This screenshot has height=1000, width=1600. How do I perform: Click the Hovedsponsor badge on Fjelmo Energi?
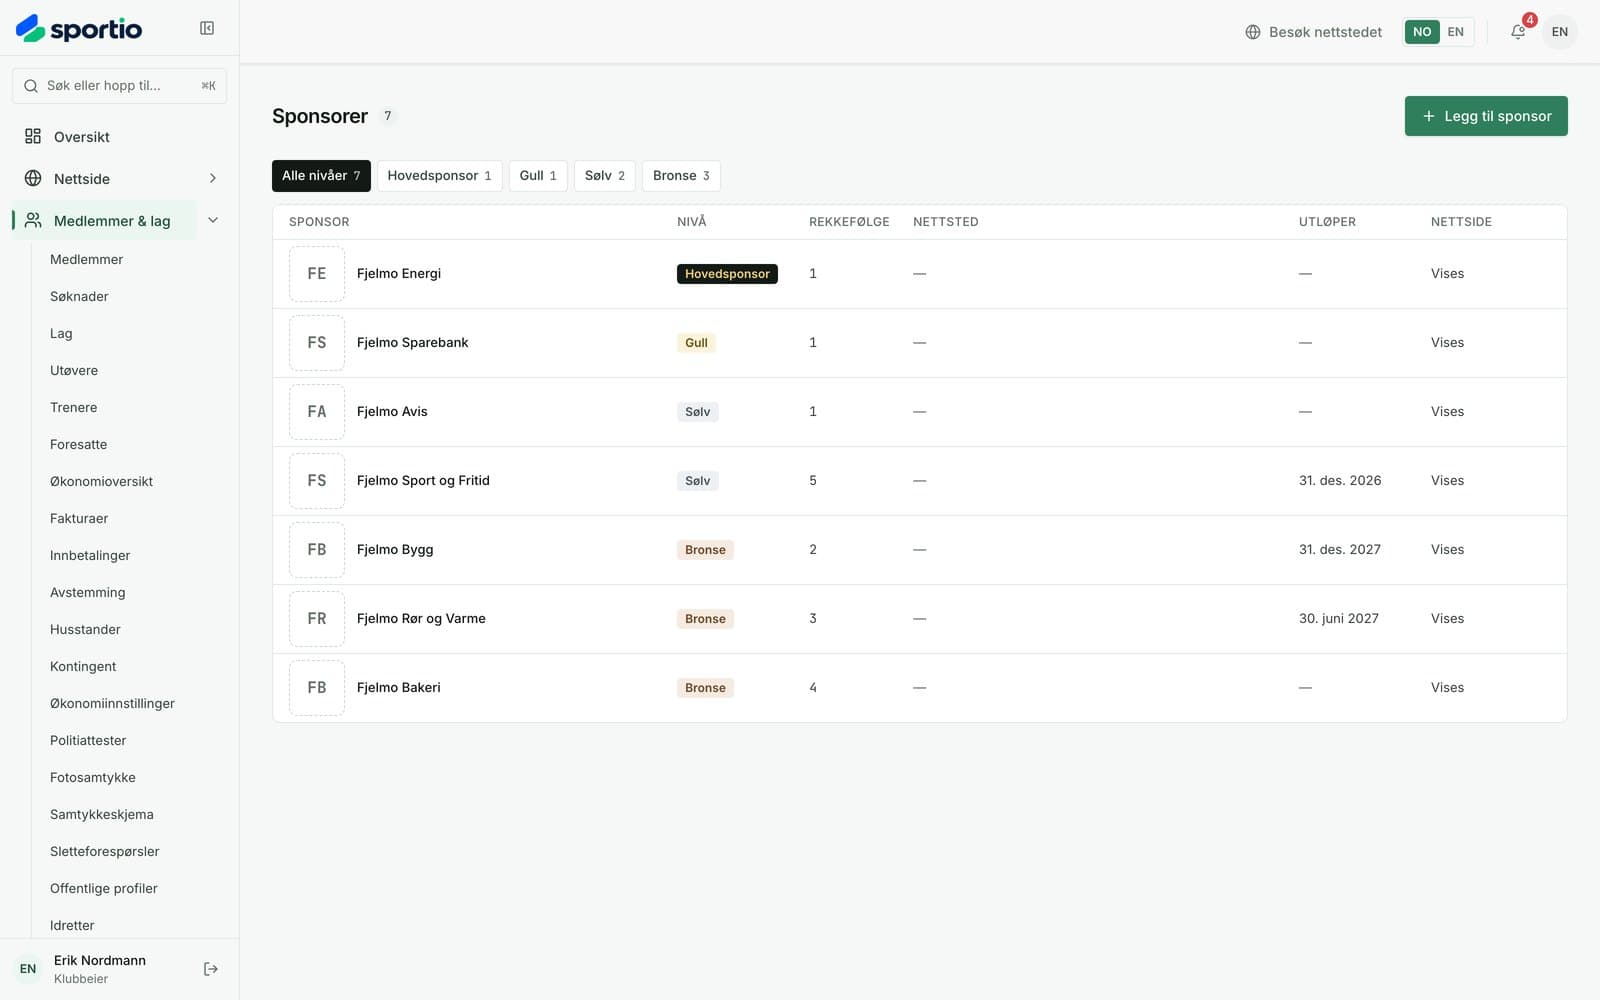click(727, 274)
